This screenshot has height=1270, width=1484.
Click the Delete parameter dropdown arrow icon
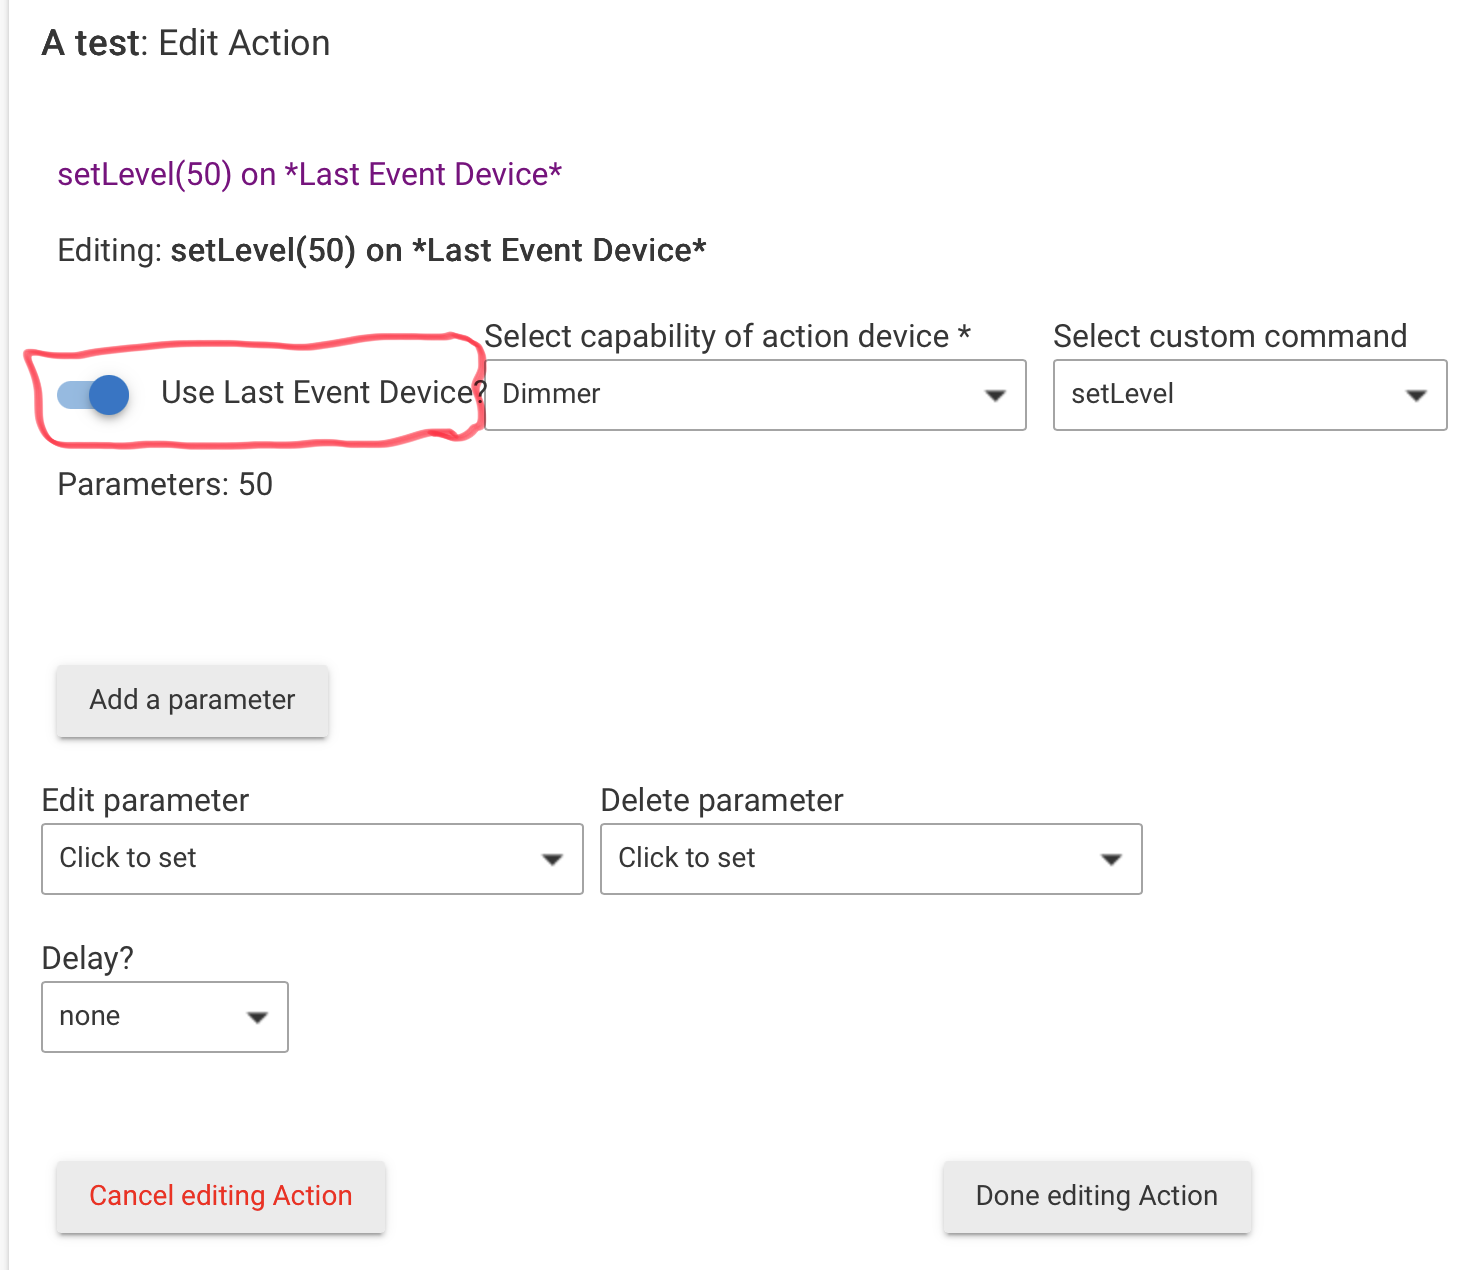coord(1111,860)
